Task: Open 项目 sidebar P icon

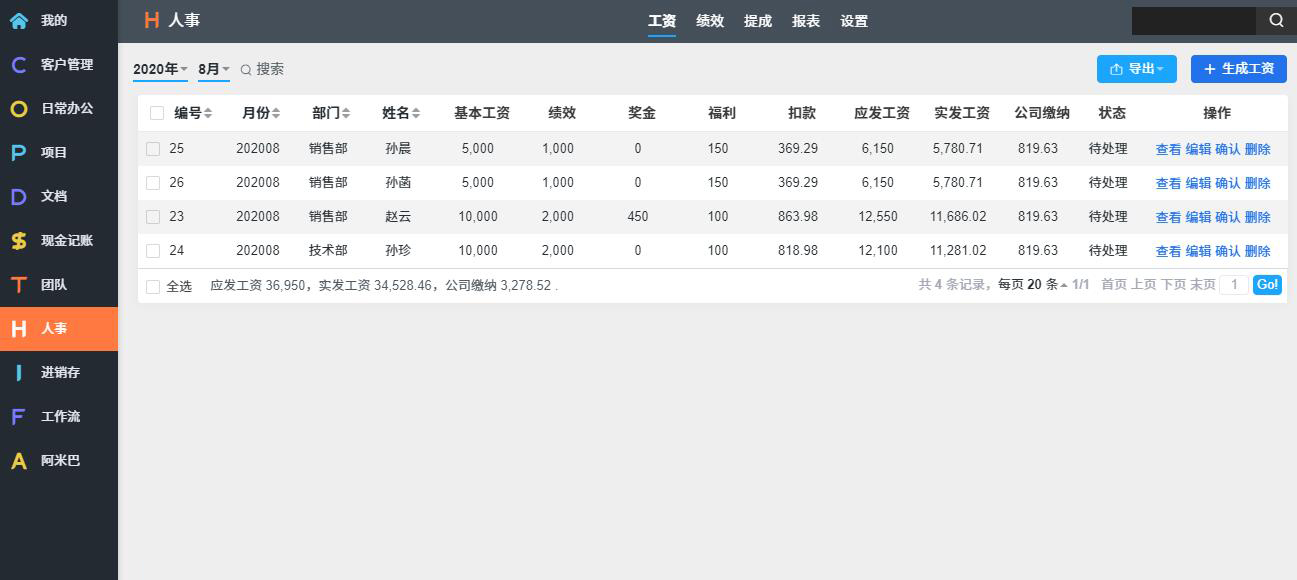Action: 19,152
